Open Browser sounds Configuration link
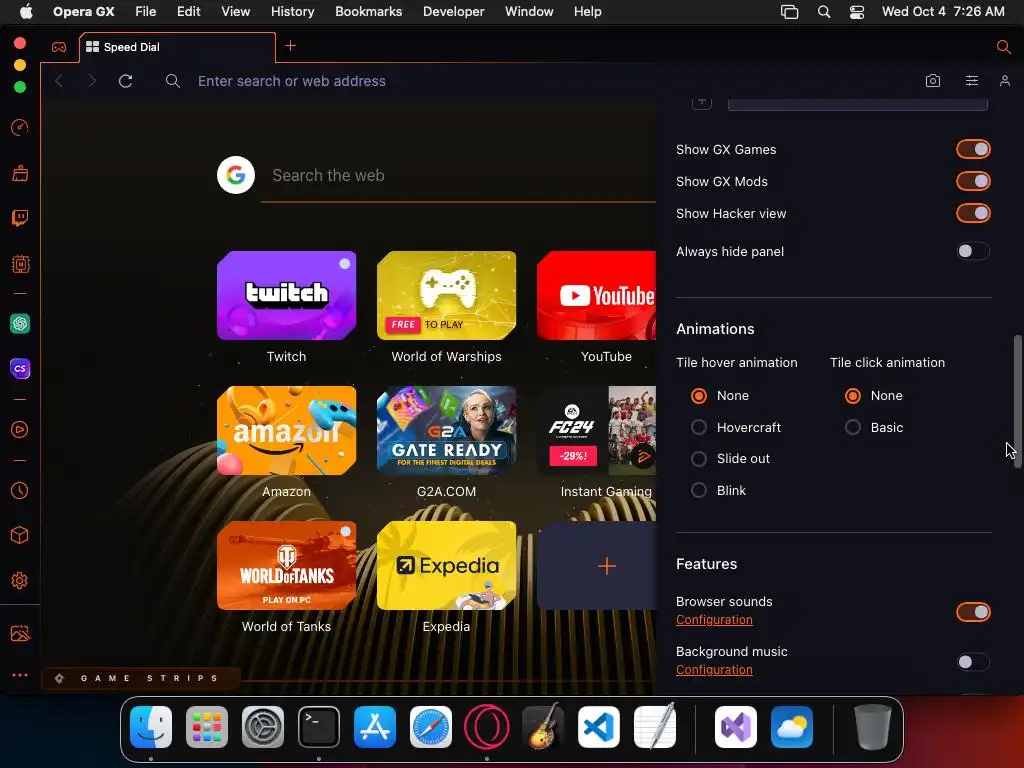This screenshot has width=1024, height=768. pyautogui.click(x=714, y=620)
